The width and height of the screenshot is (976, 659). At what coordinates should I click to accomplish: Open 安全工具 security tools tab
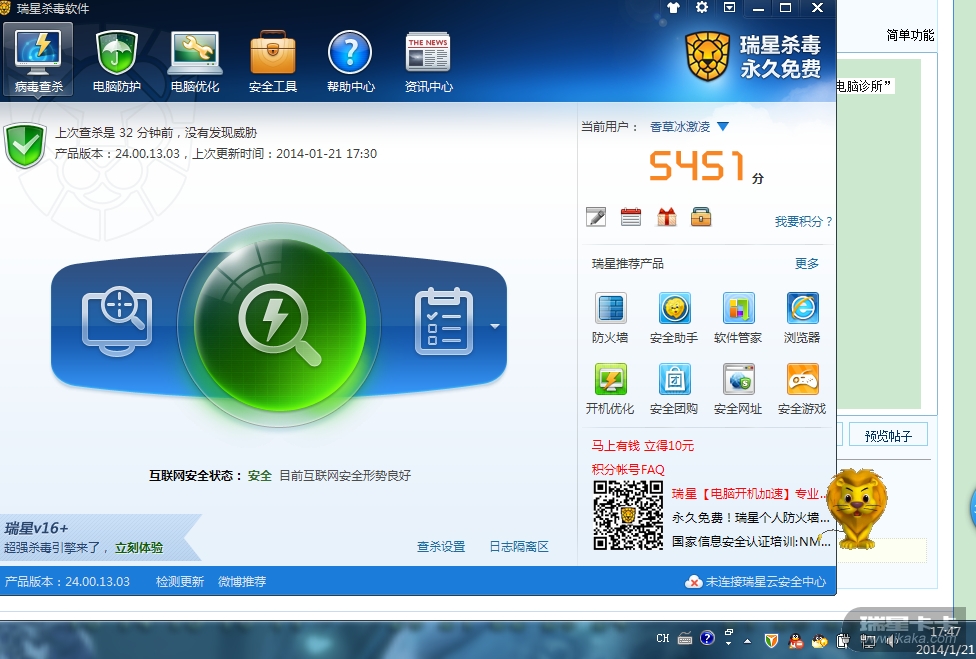pos(273,60)
